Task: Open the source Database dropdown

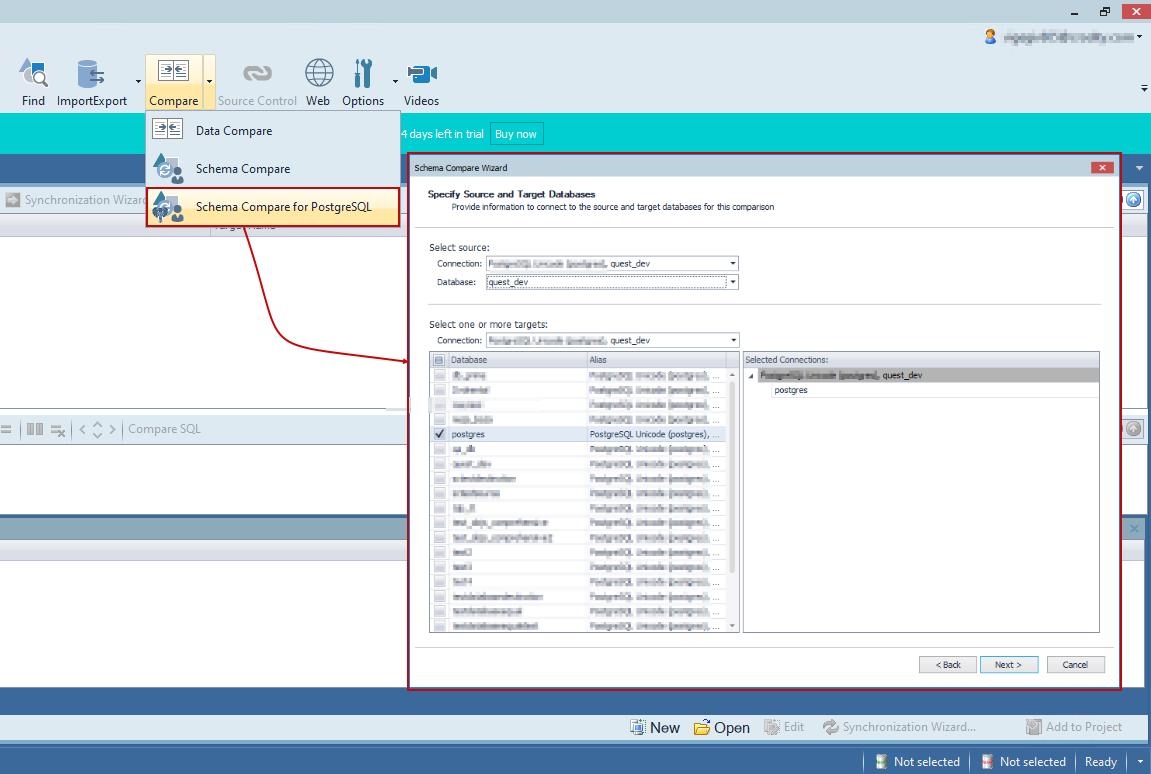Action: (x=733, y=283)
